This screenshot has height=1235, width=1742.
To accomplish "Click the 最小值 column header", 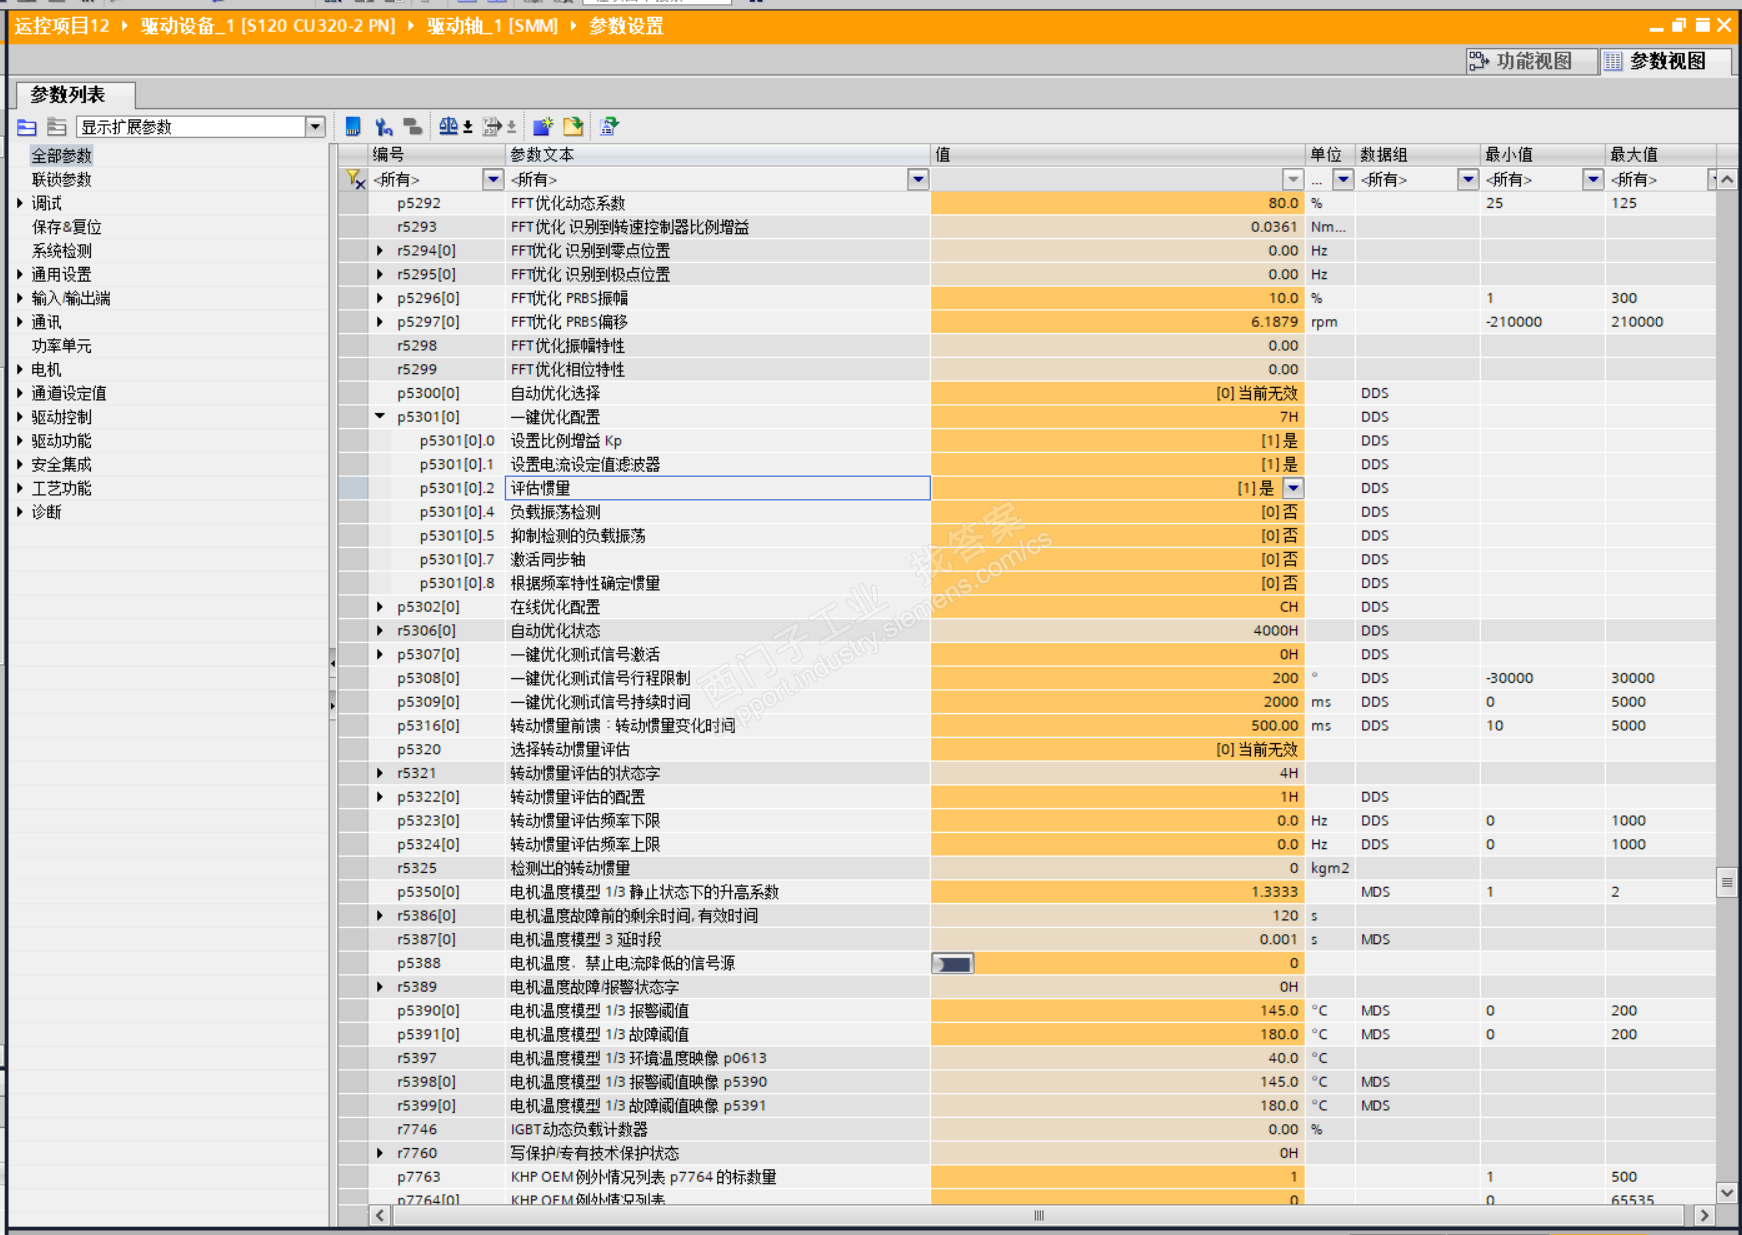I will point(1543,155).
